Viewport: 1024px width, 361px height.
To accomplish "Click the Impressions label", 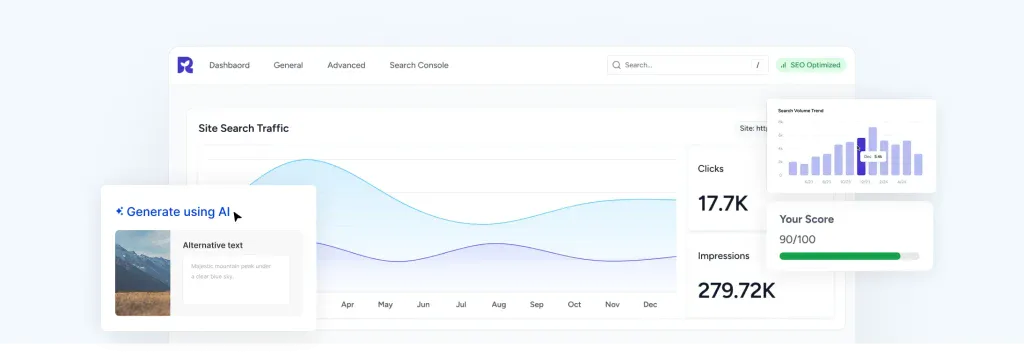I will (x=724, y=256).
